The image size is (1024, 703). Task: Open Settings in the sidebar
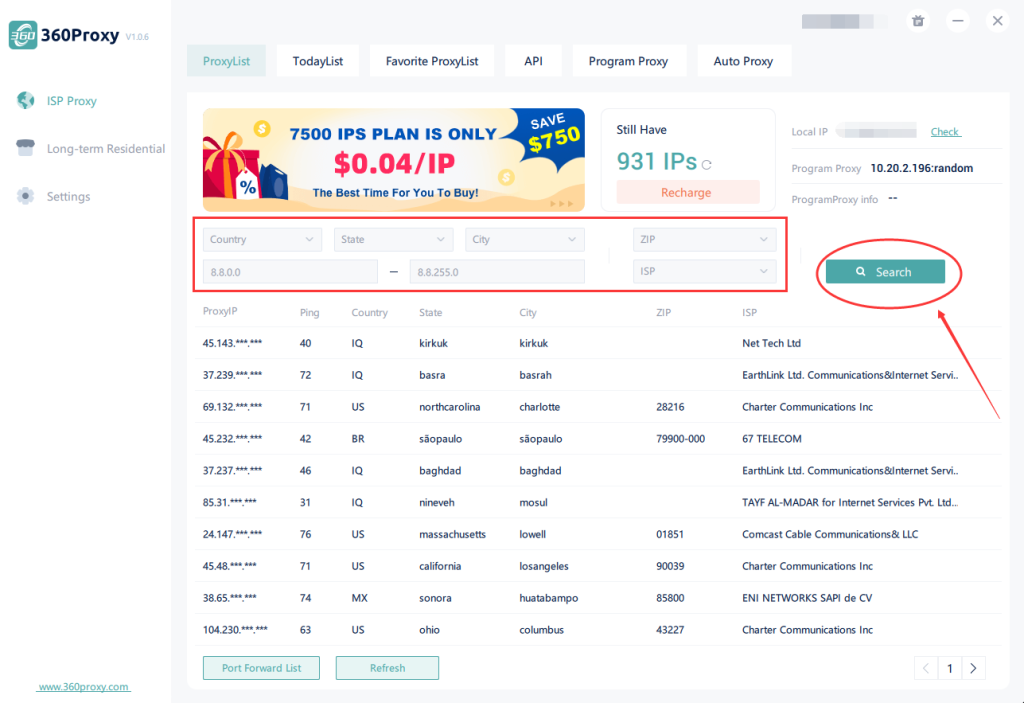point(68,196)
